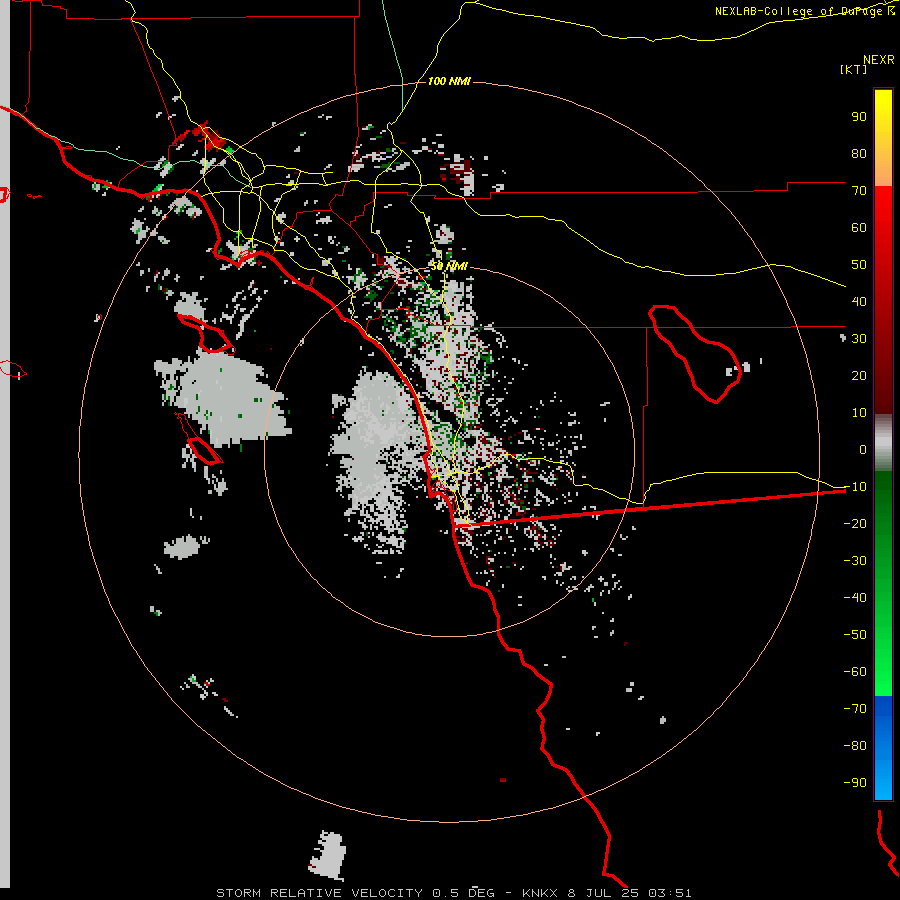Pick the yellow top segment of color bar
Screen dimensions: 900x900
click(883, 138)
